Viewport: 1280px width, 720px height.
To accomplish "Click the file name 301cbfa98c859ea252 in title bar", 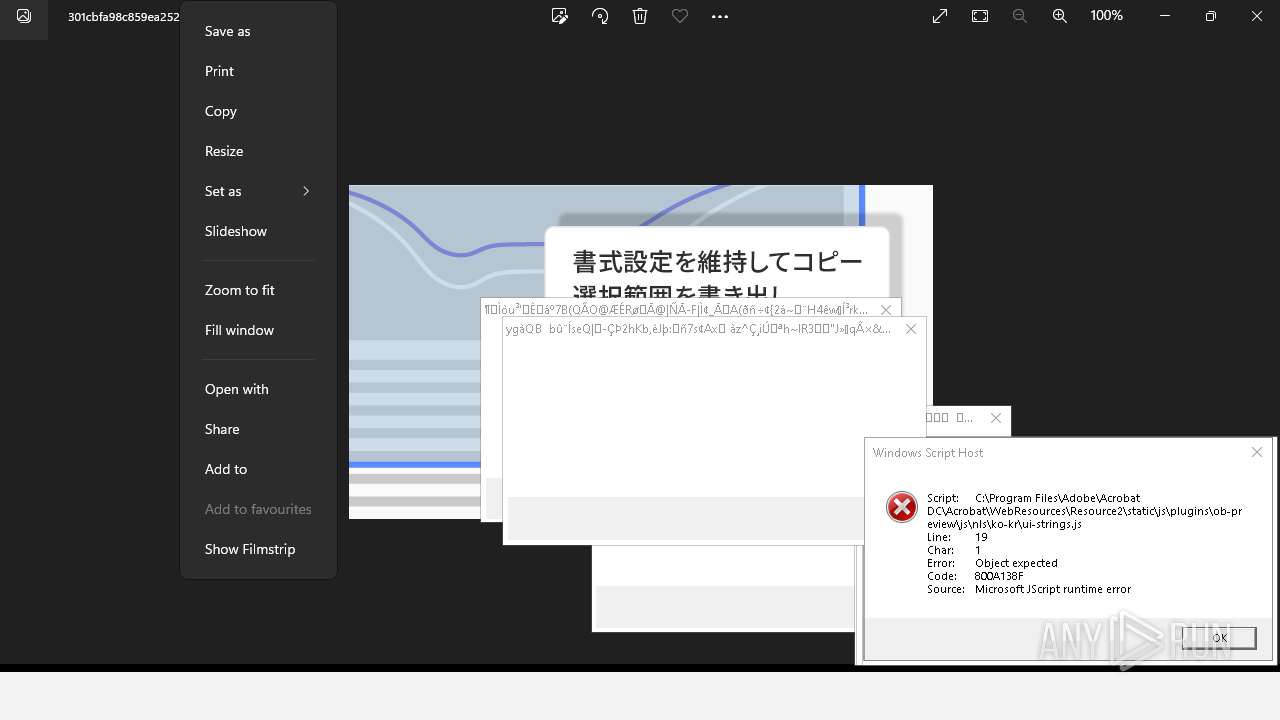I will tap(124, 17).
